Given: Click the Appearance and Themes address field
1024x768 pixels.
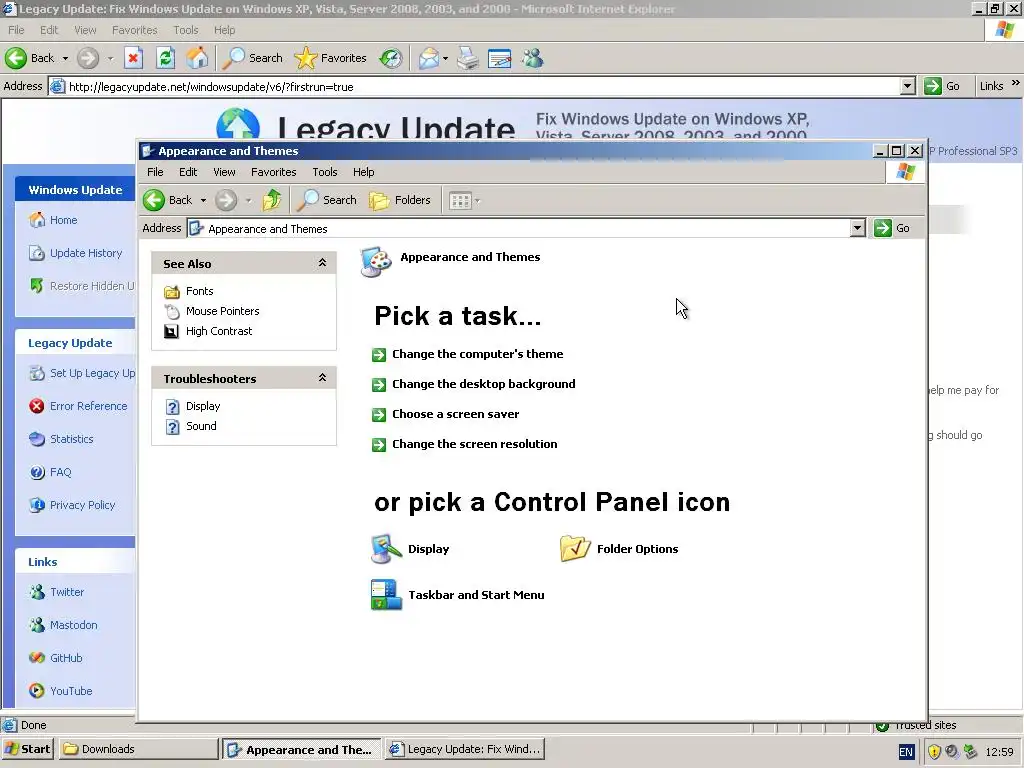Looking at the screenshot, I should (x=519, y=229).
